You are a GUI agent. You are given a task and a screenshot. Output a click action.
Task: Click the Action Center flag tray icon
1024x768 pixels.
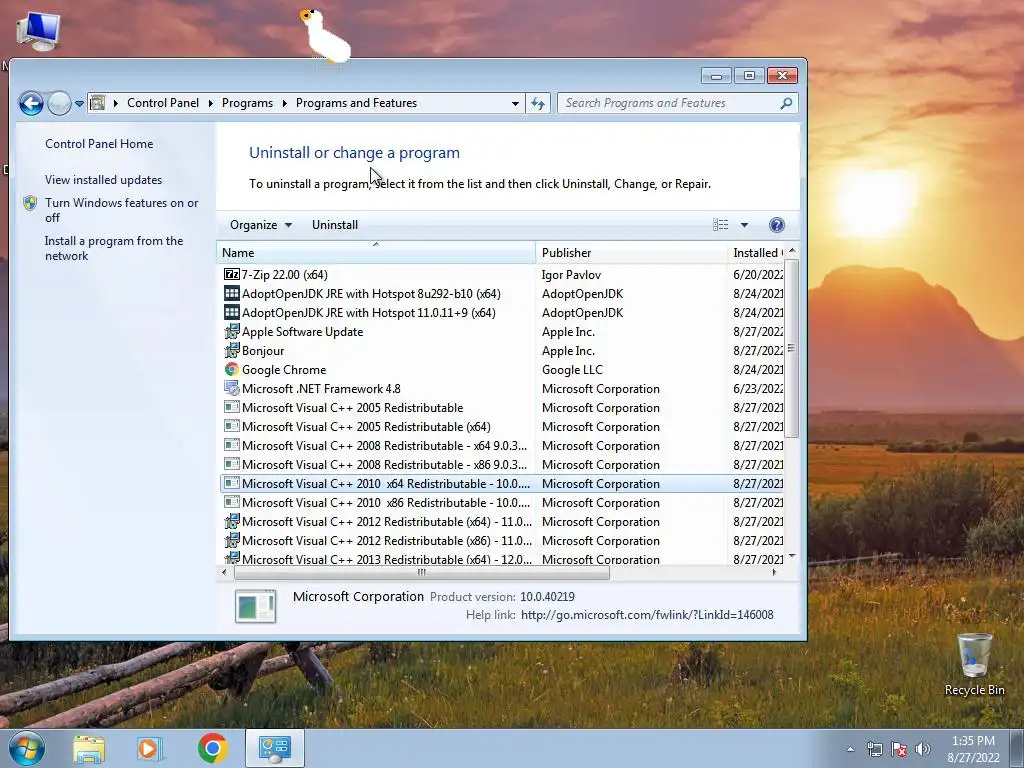[899, 749]
